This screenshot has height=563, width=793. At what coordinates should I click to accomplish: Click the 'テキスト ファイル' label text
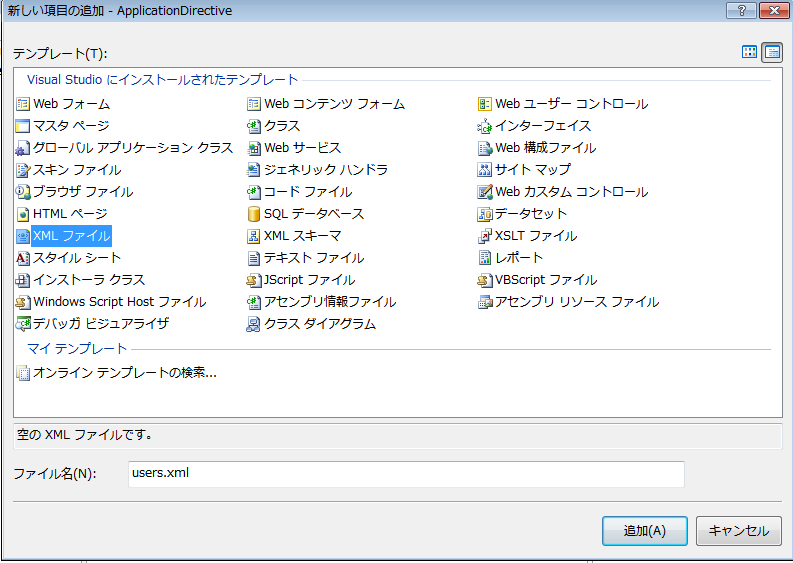coord(314,258)
